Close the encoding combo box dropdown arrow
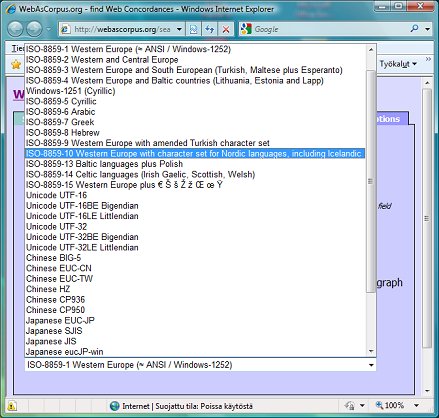 pyautogui.click(x=371, y=365)
